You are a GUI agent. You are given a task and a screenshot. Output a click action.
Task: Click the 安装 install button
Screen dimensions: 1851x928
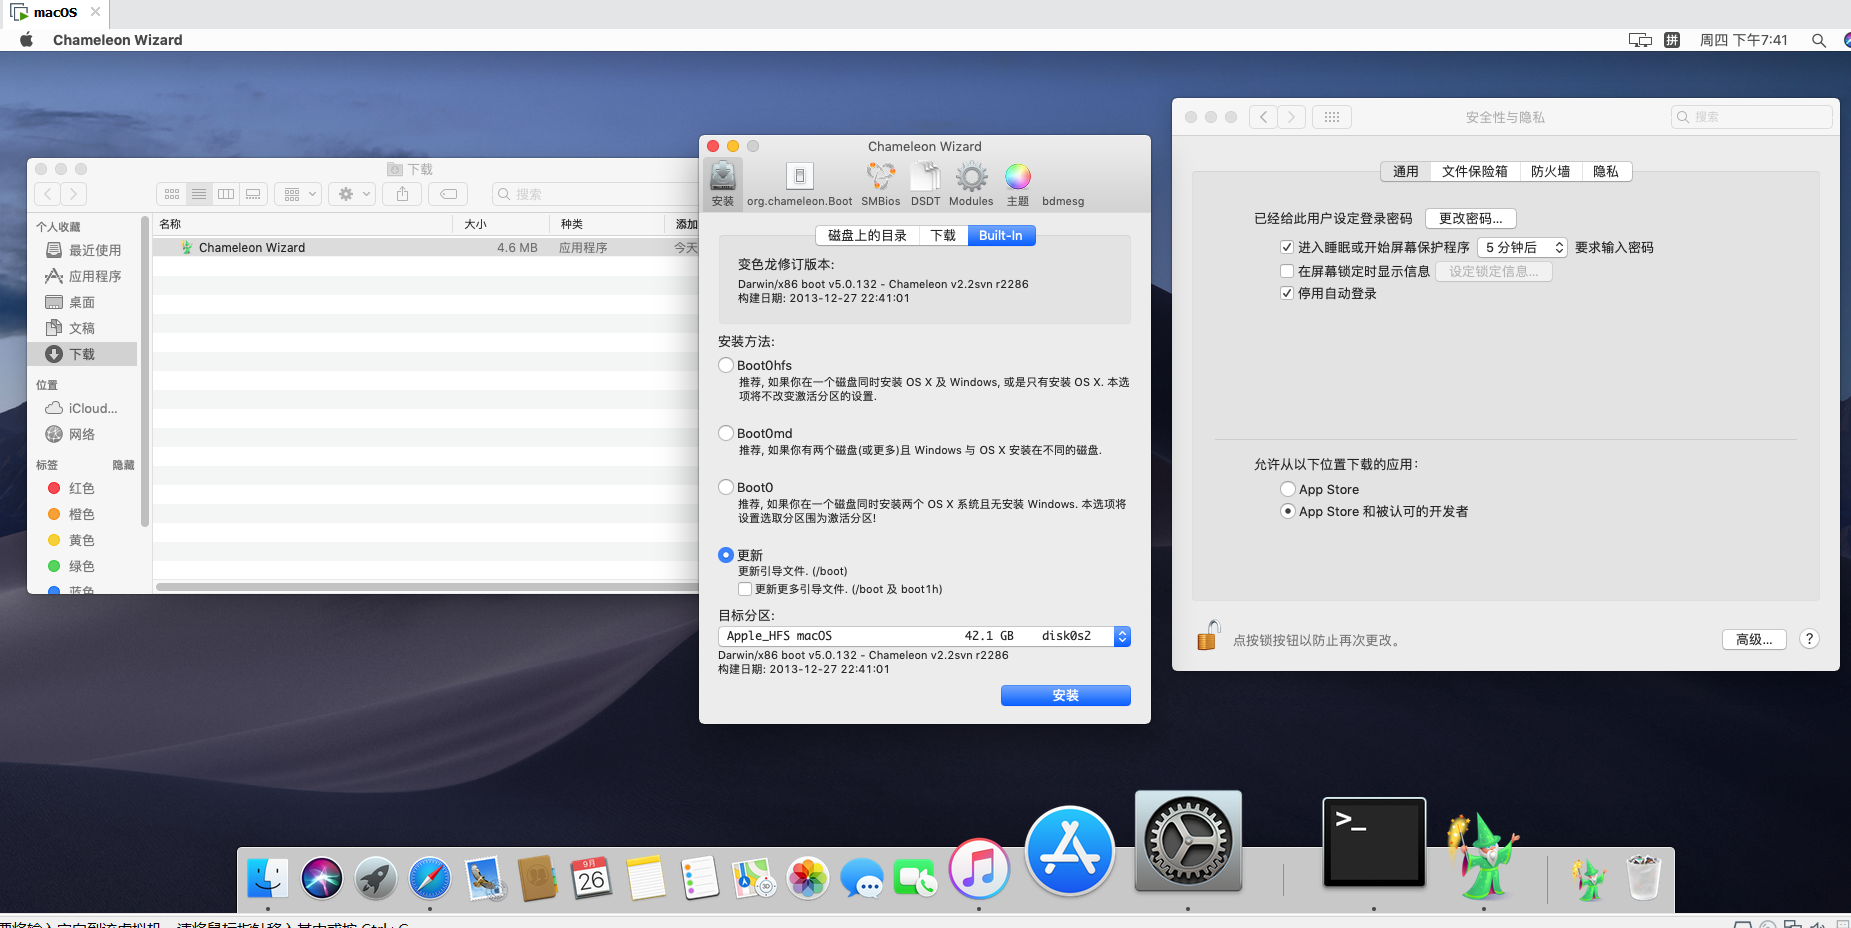tap(1065, 695)
